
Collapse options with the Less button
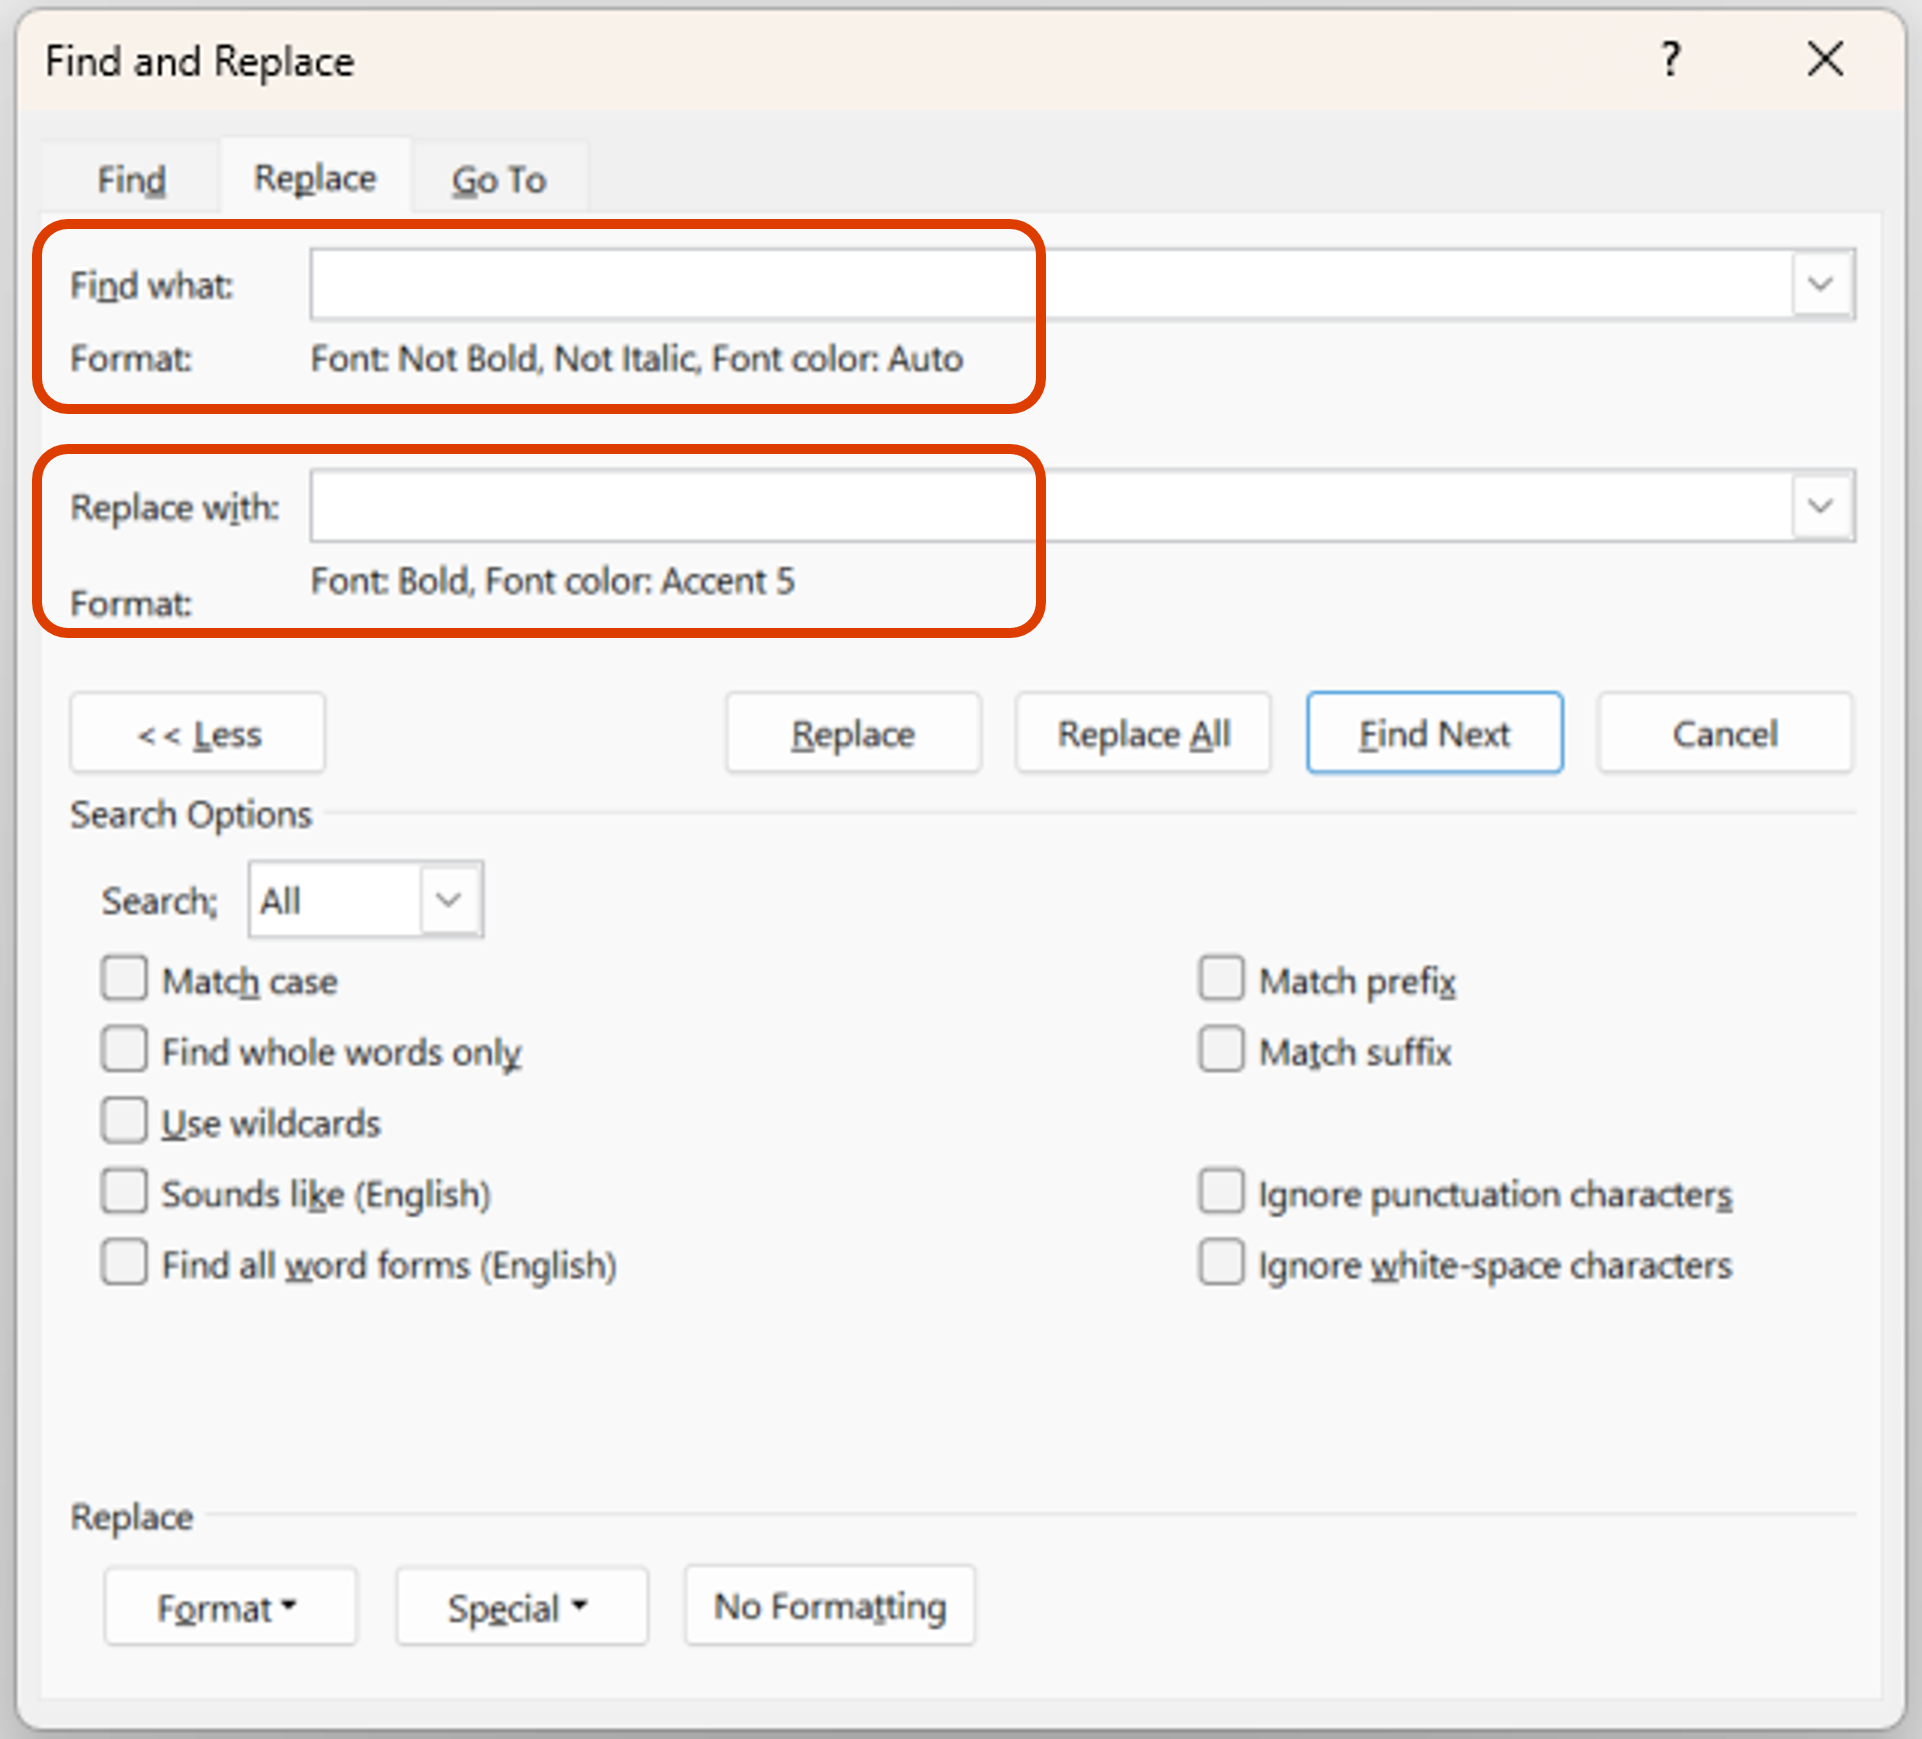[198, 734]
